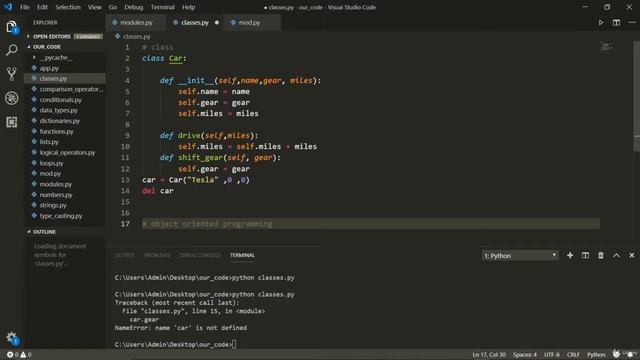This screenshot has height=360, width=640.
Task: Click the classes.py breadcrumb
Action: pos(133,36)
